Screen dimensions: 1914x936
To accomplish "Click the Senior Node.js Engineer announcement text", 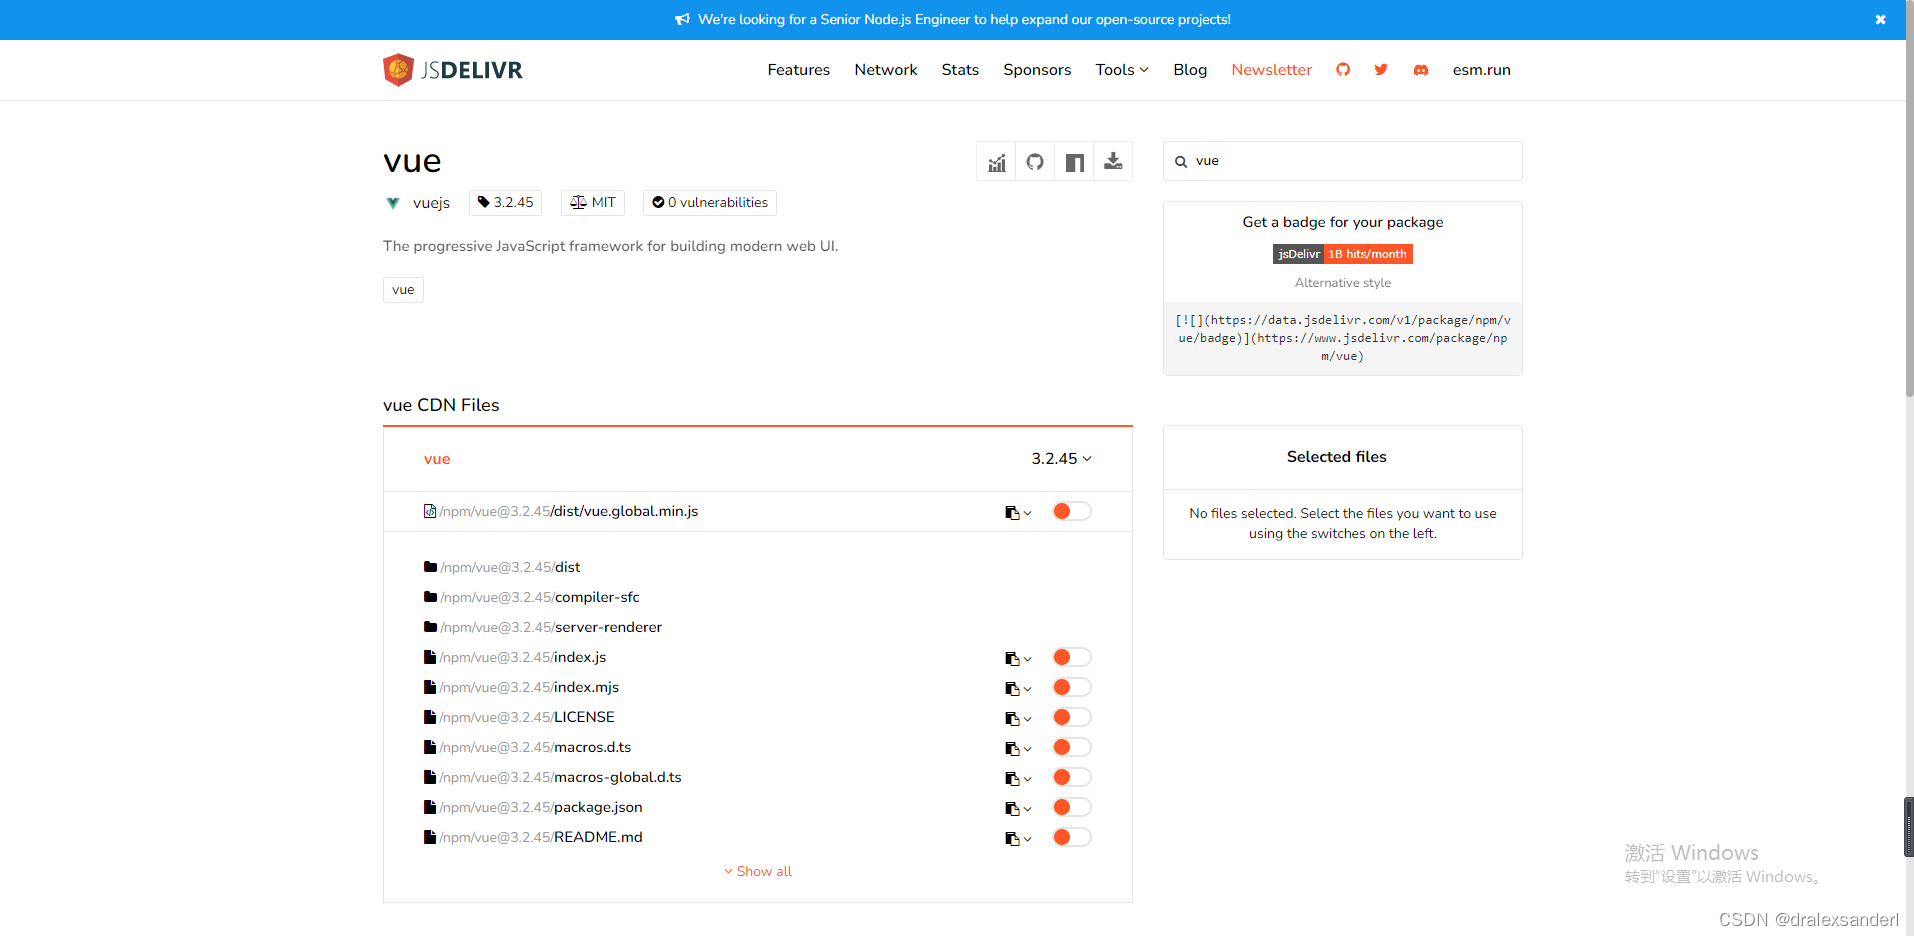I will 964,19.
